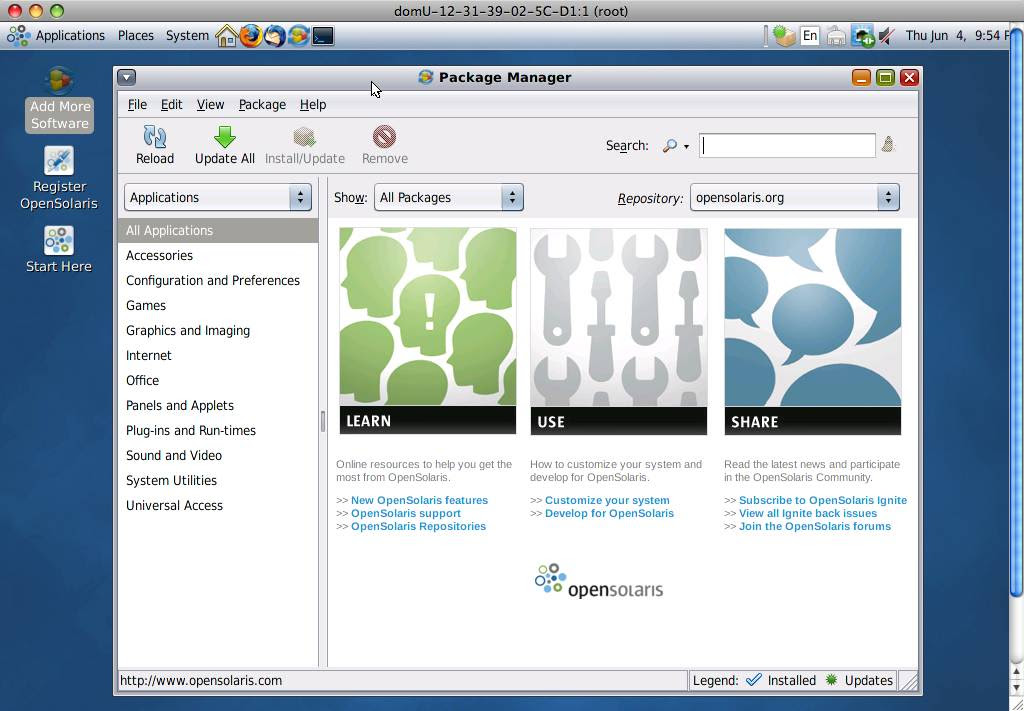Open New OpenSolaris features link
This screenshot has width=1024, height=711.
tap(419, 500)
